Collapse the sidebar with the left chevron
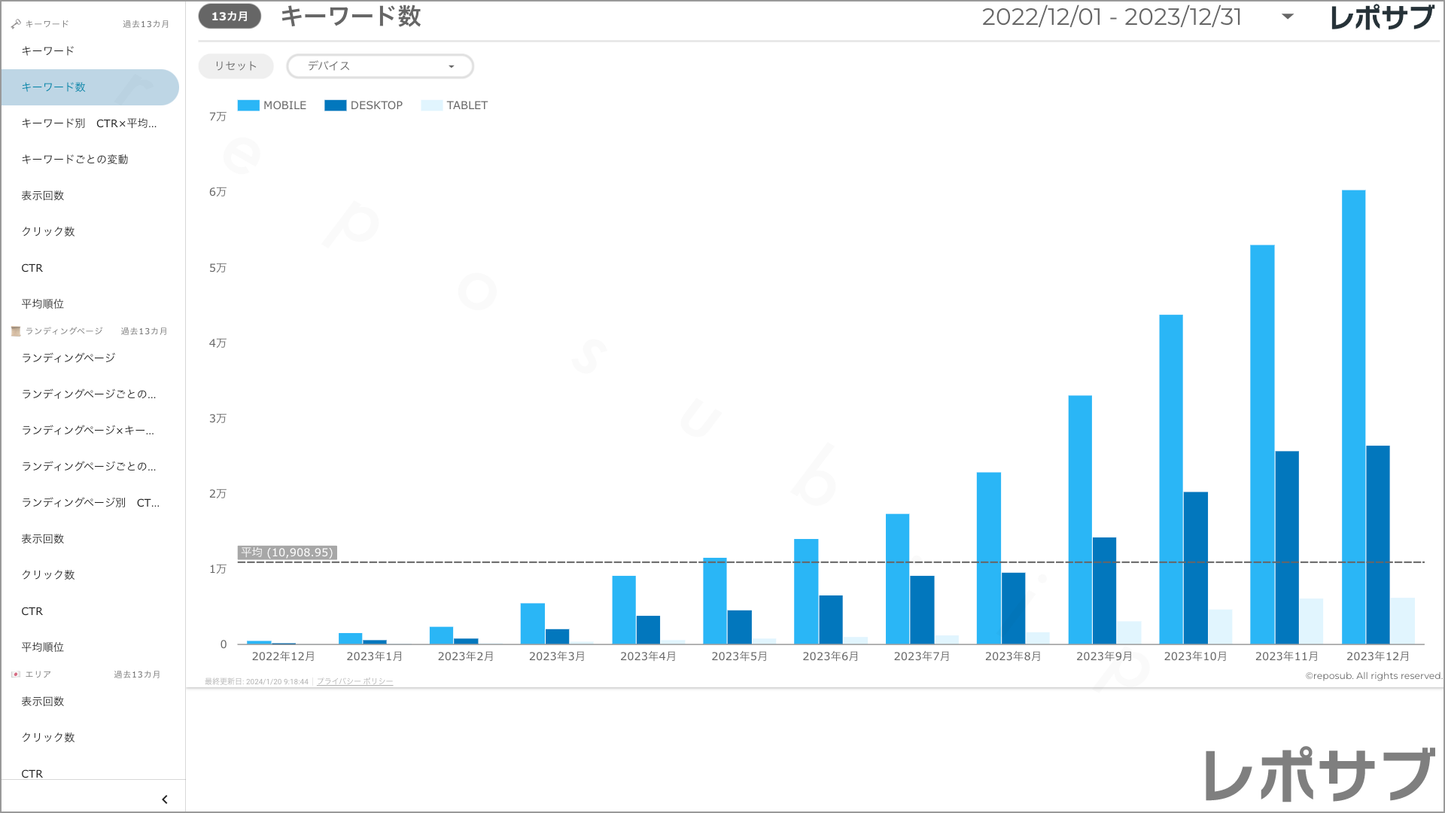The width and height of the screenshot is (1445, 813). coord(165,799)
